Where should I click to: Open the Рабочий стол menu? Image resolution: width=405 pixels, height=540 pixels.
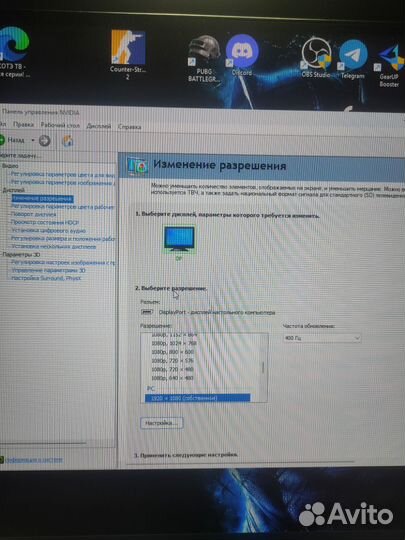pyautogui.click(x=60, y=125)
